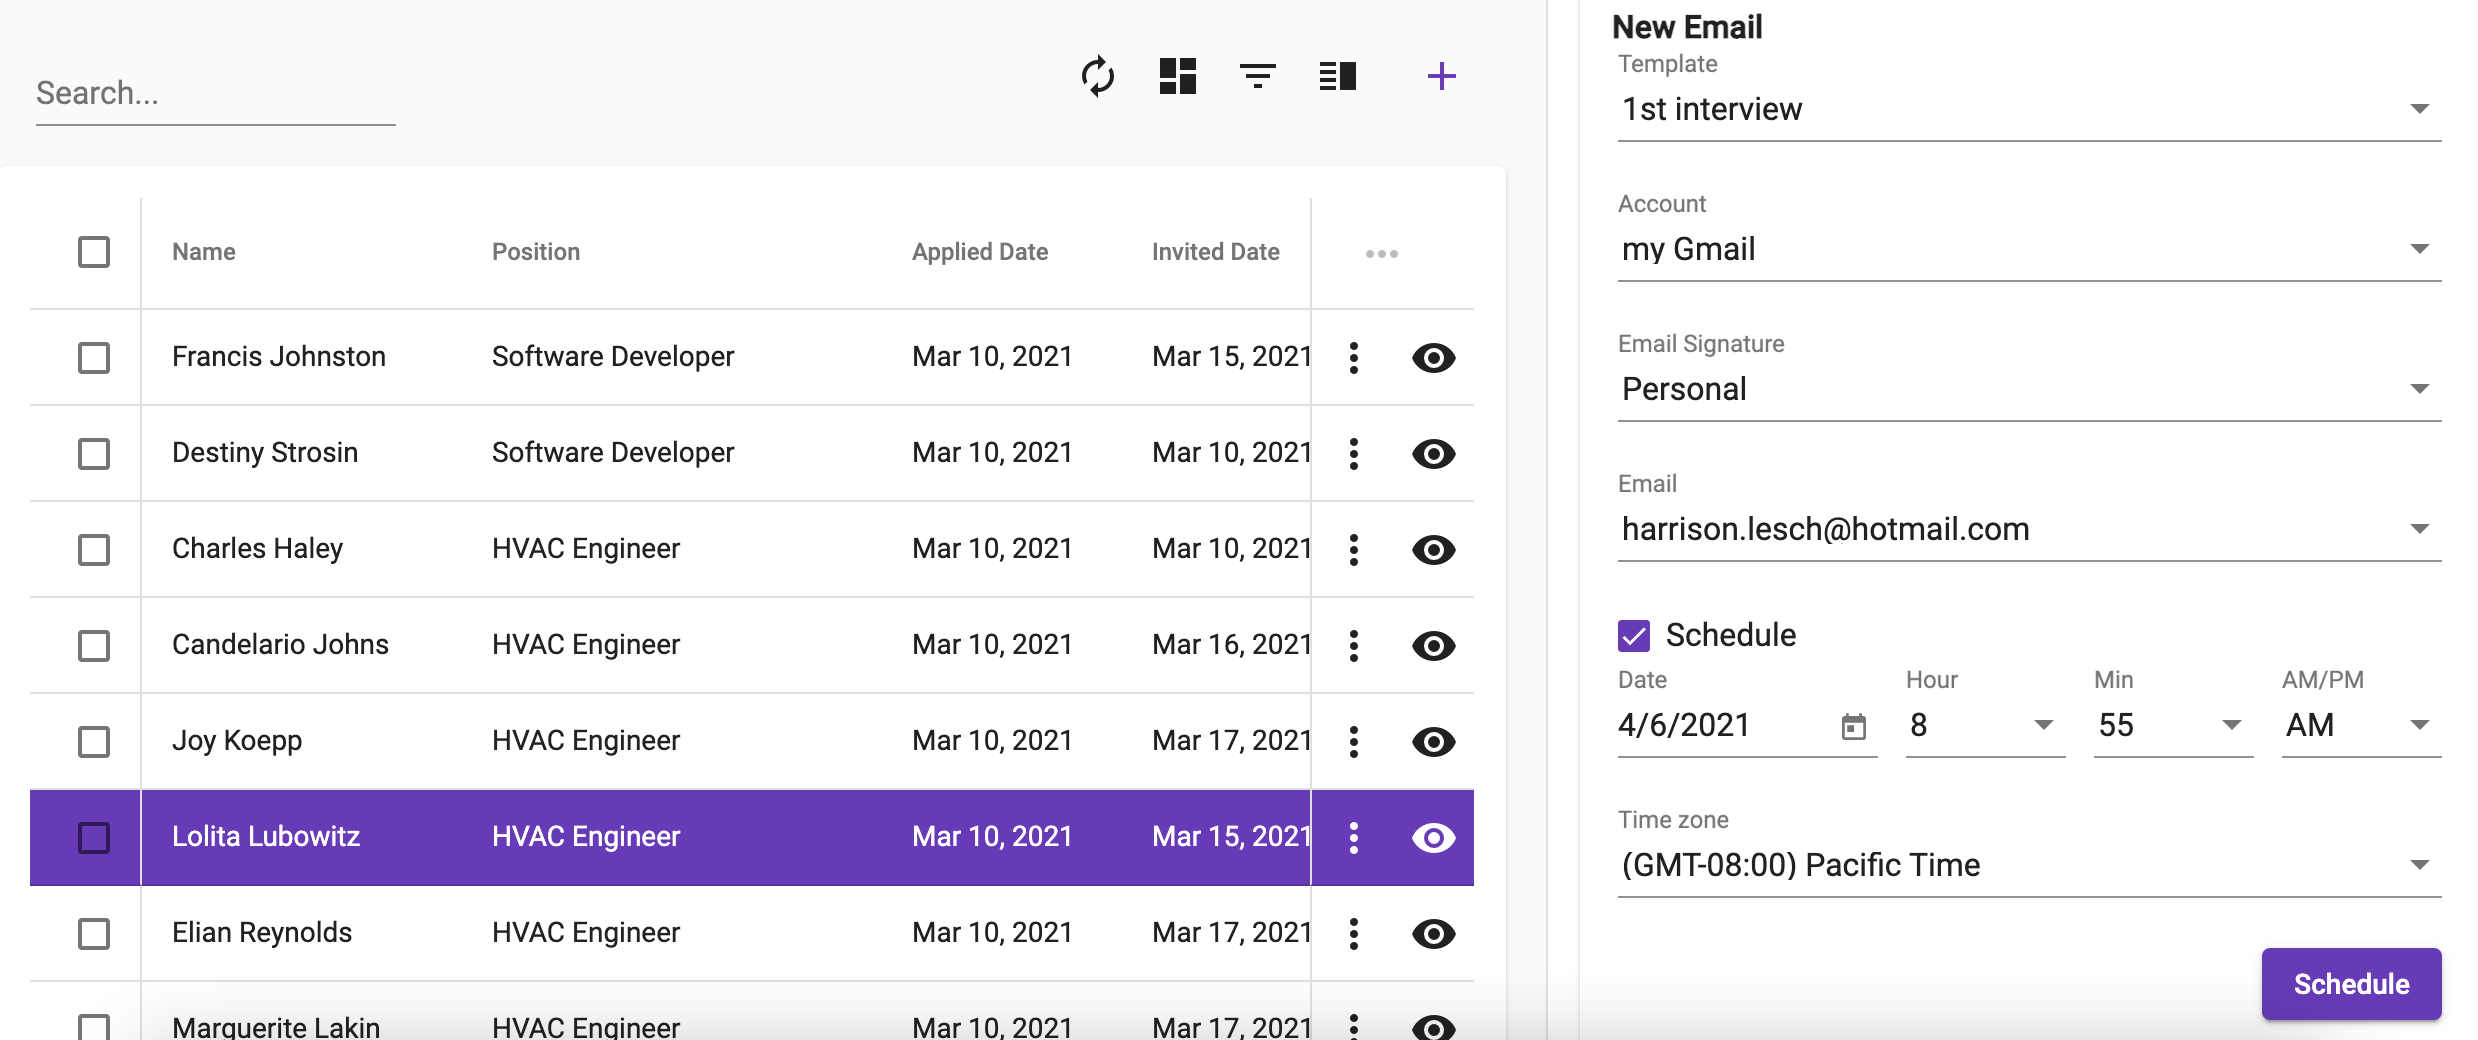
Task: Open the filter list icon
Action: [1257, 76]
